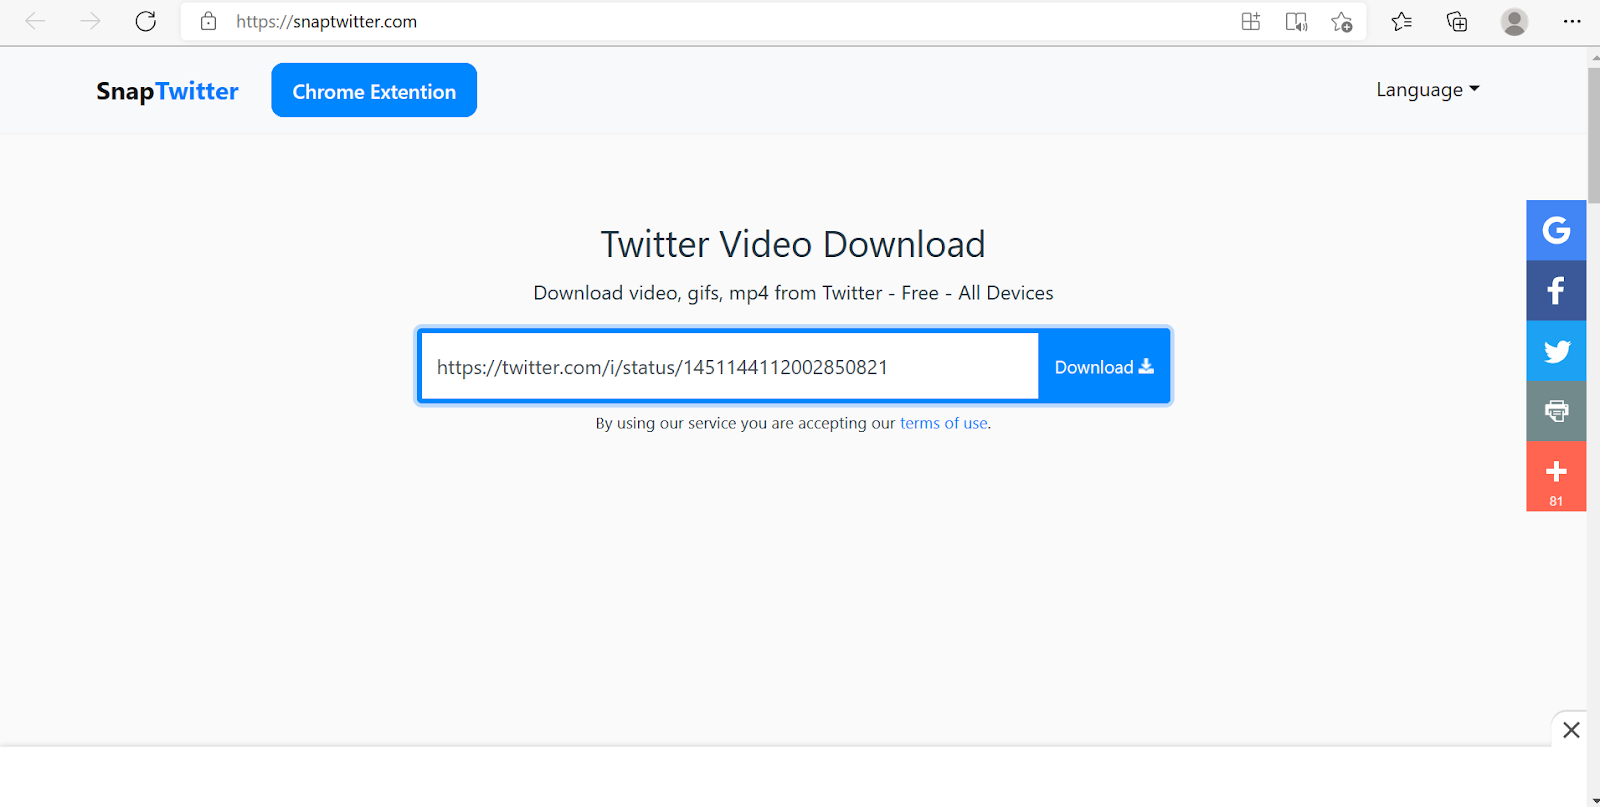The image size is (1600, 807).
Task: Share page on Facebook
Action: (x=1556, y=291)
